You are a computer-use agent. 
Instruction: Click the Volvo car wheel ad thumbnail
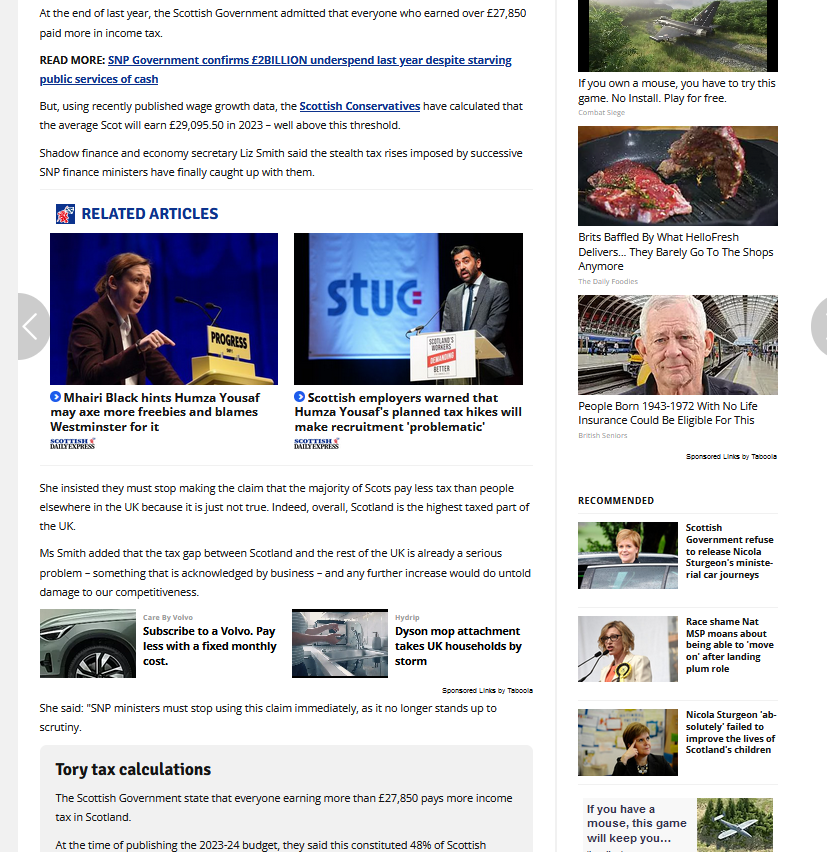[x=88, y=643]
